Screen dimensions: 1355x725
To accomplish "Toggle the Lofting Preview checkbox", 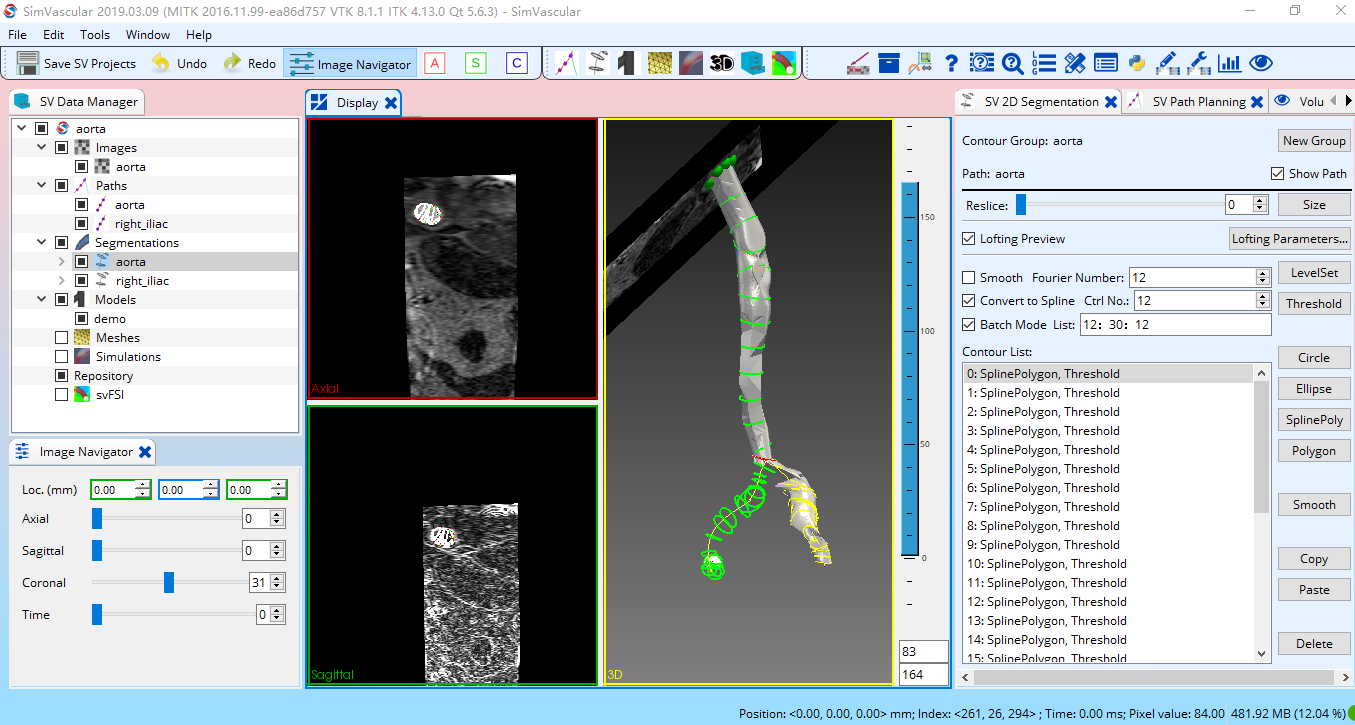I will 968,239.
